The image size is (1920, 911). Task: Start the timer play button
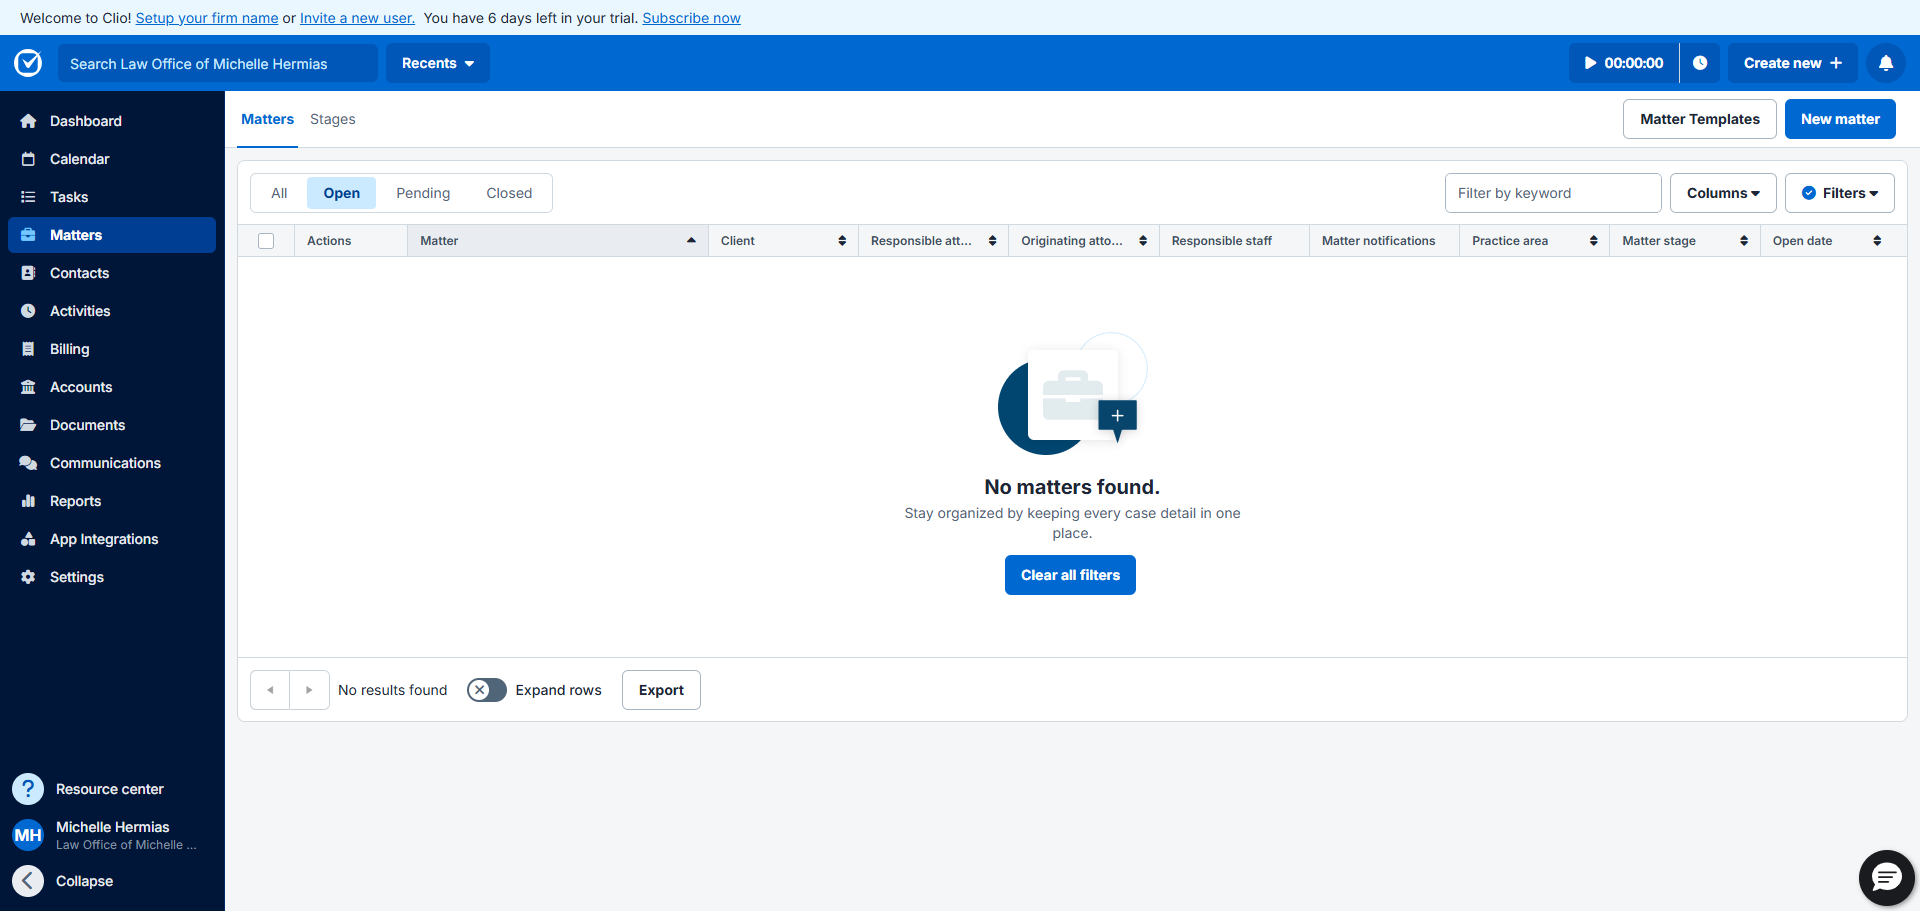click(1590, 63)
